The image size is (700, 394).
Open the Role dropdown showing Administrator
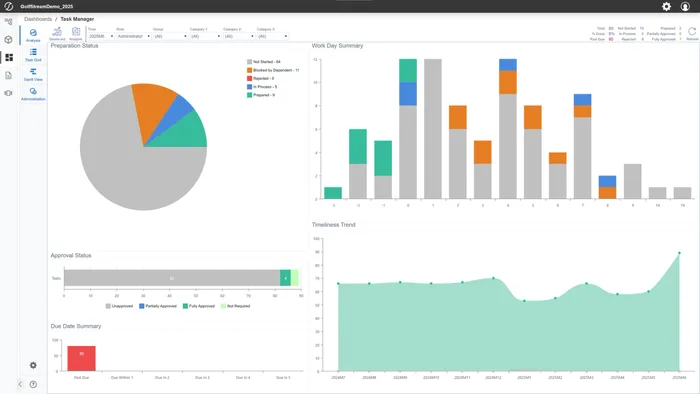[133, 36]
